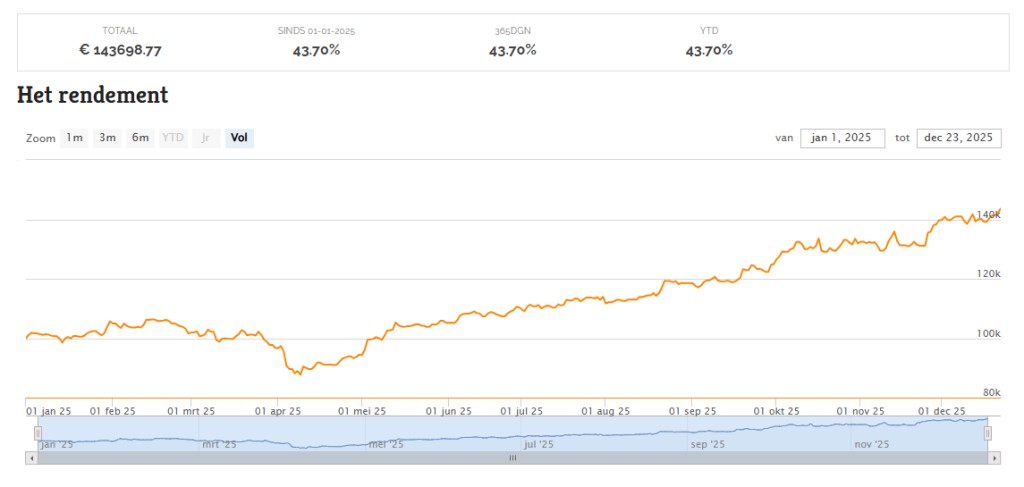Image resolution: width=1024 pixels, height=487 pixels.
Task: Click the orange line near April dip
Action: point(297,372)
